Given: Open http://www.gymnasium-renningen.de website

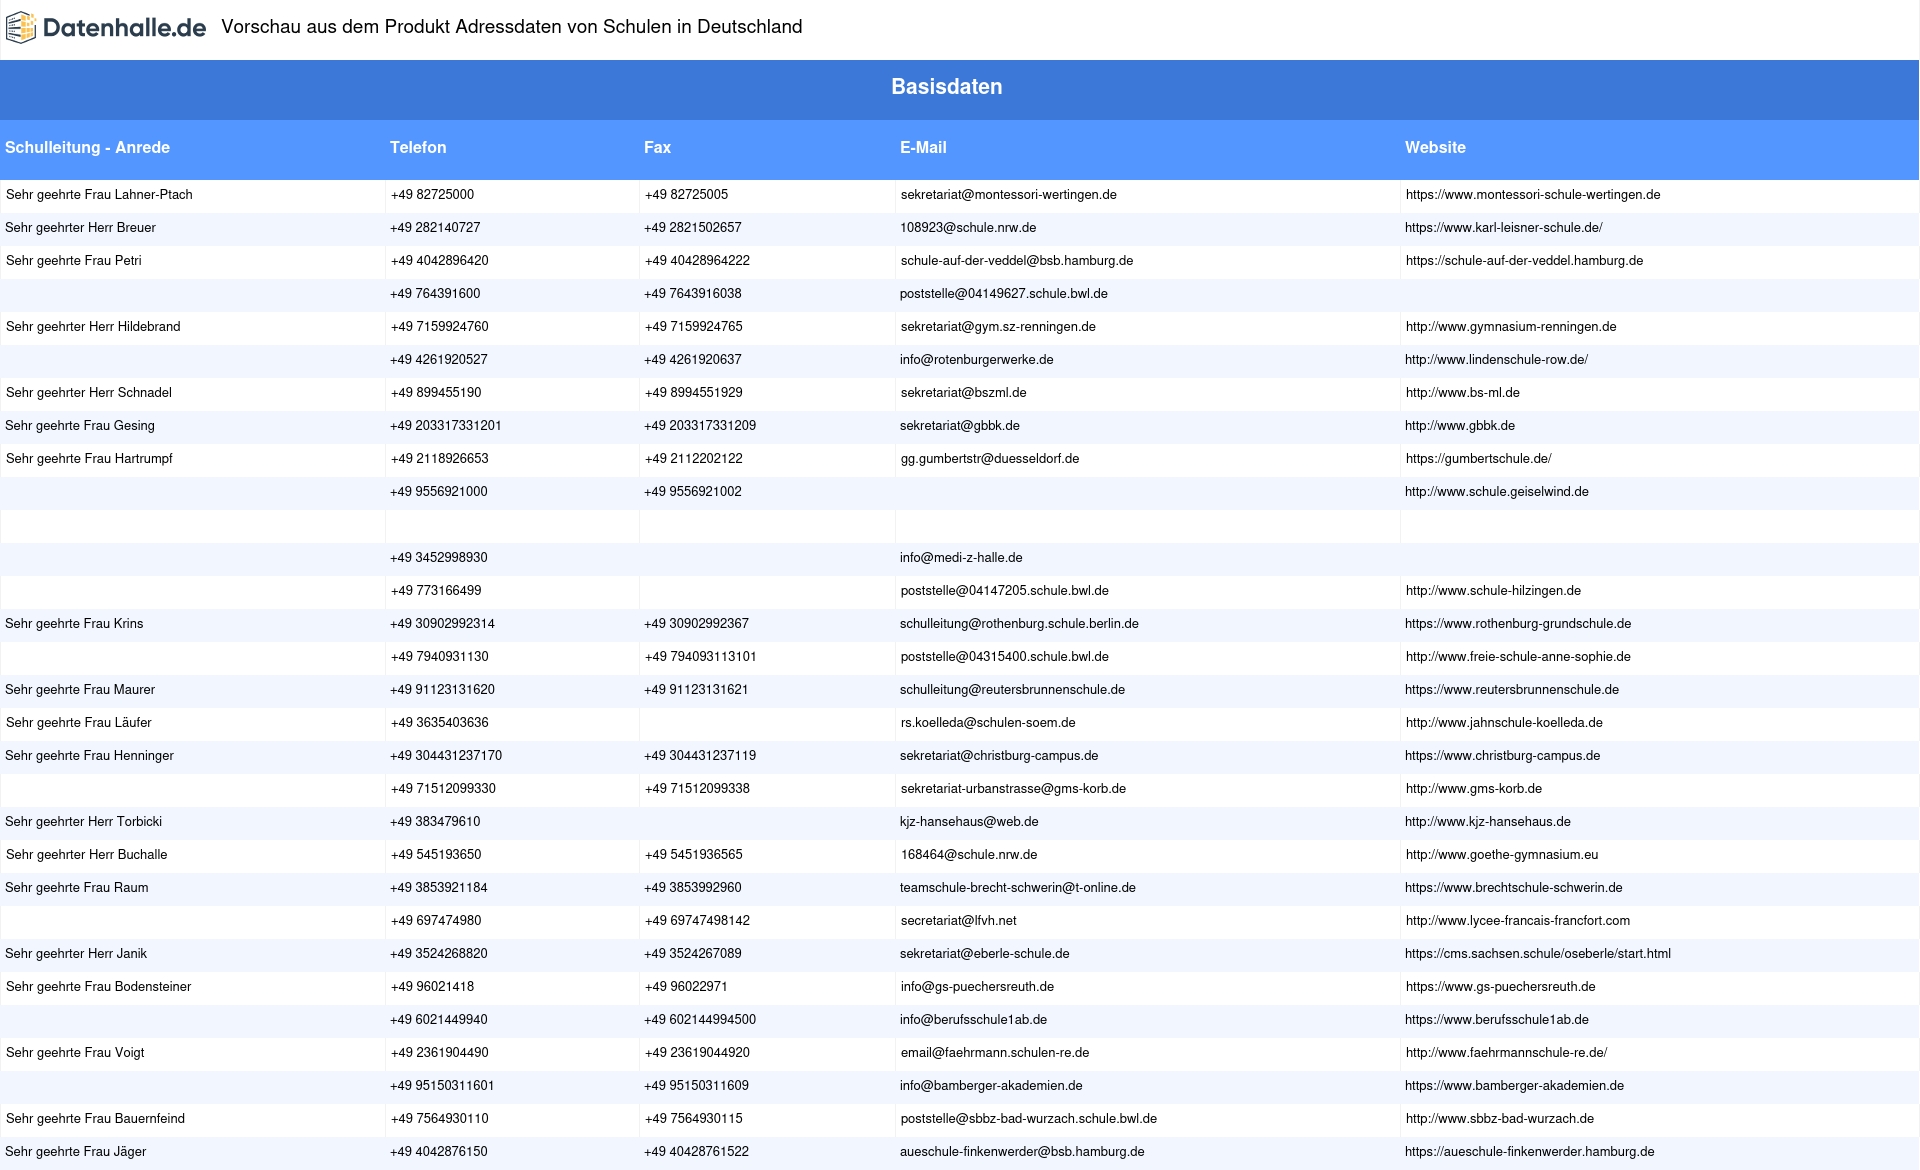Looking at the screenshot, I should point(1511,327).
